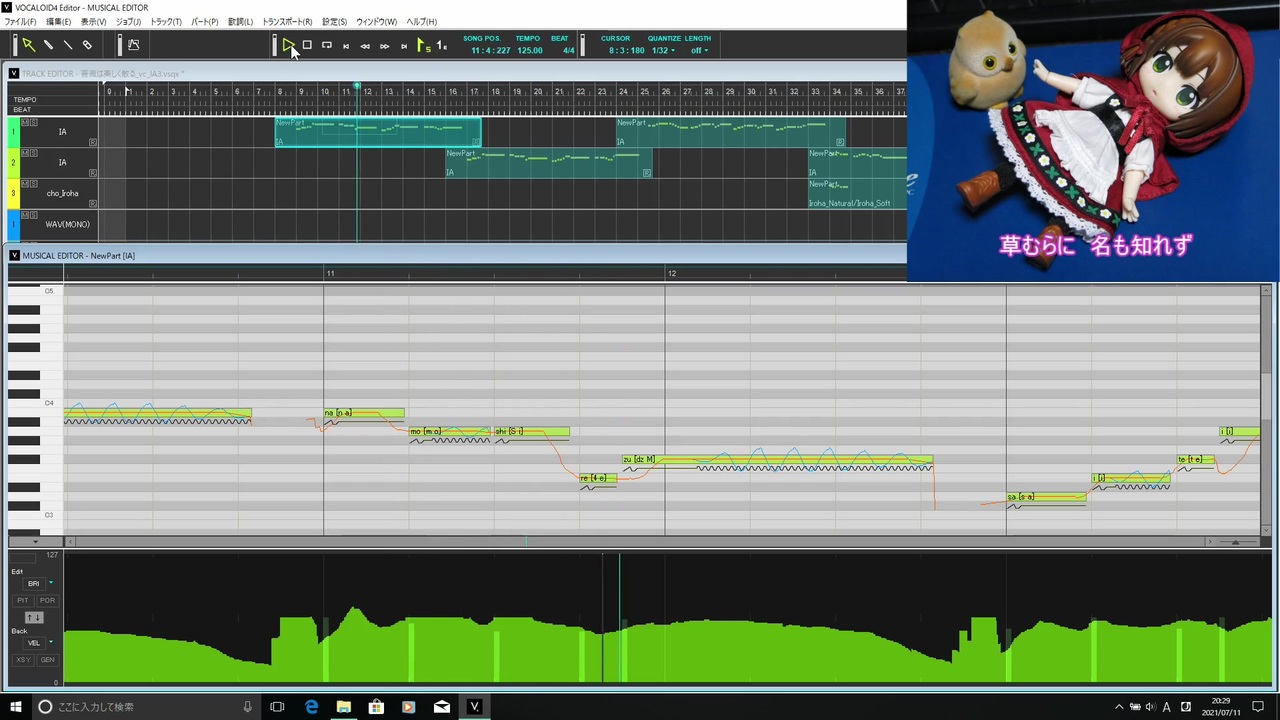
Task: Click the PIT parameter button
Action: tap(23, 600)
